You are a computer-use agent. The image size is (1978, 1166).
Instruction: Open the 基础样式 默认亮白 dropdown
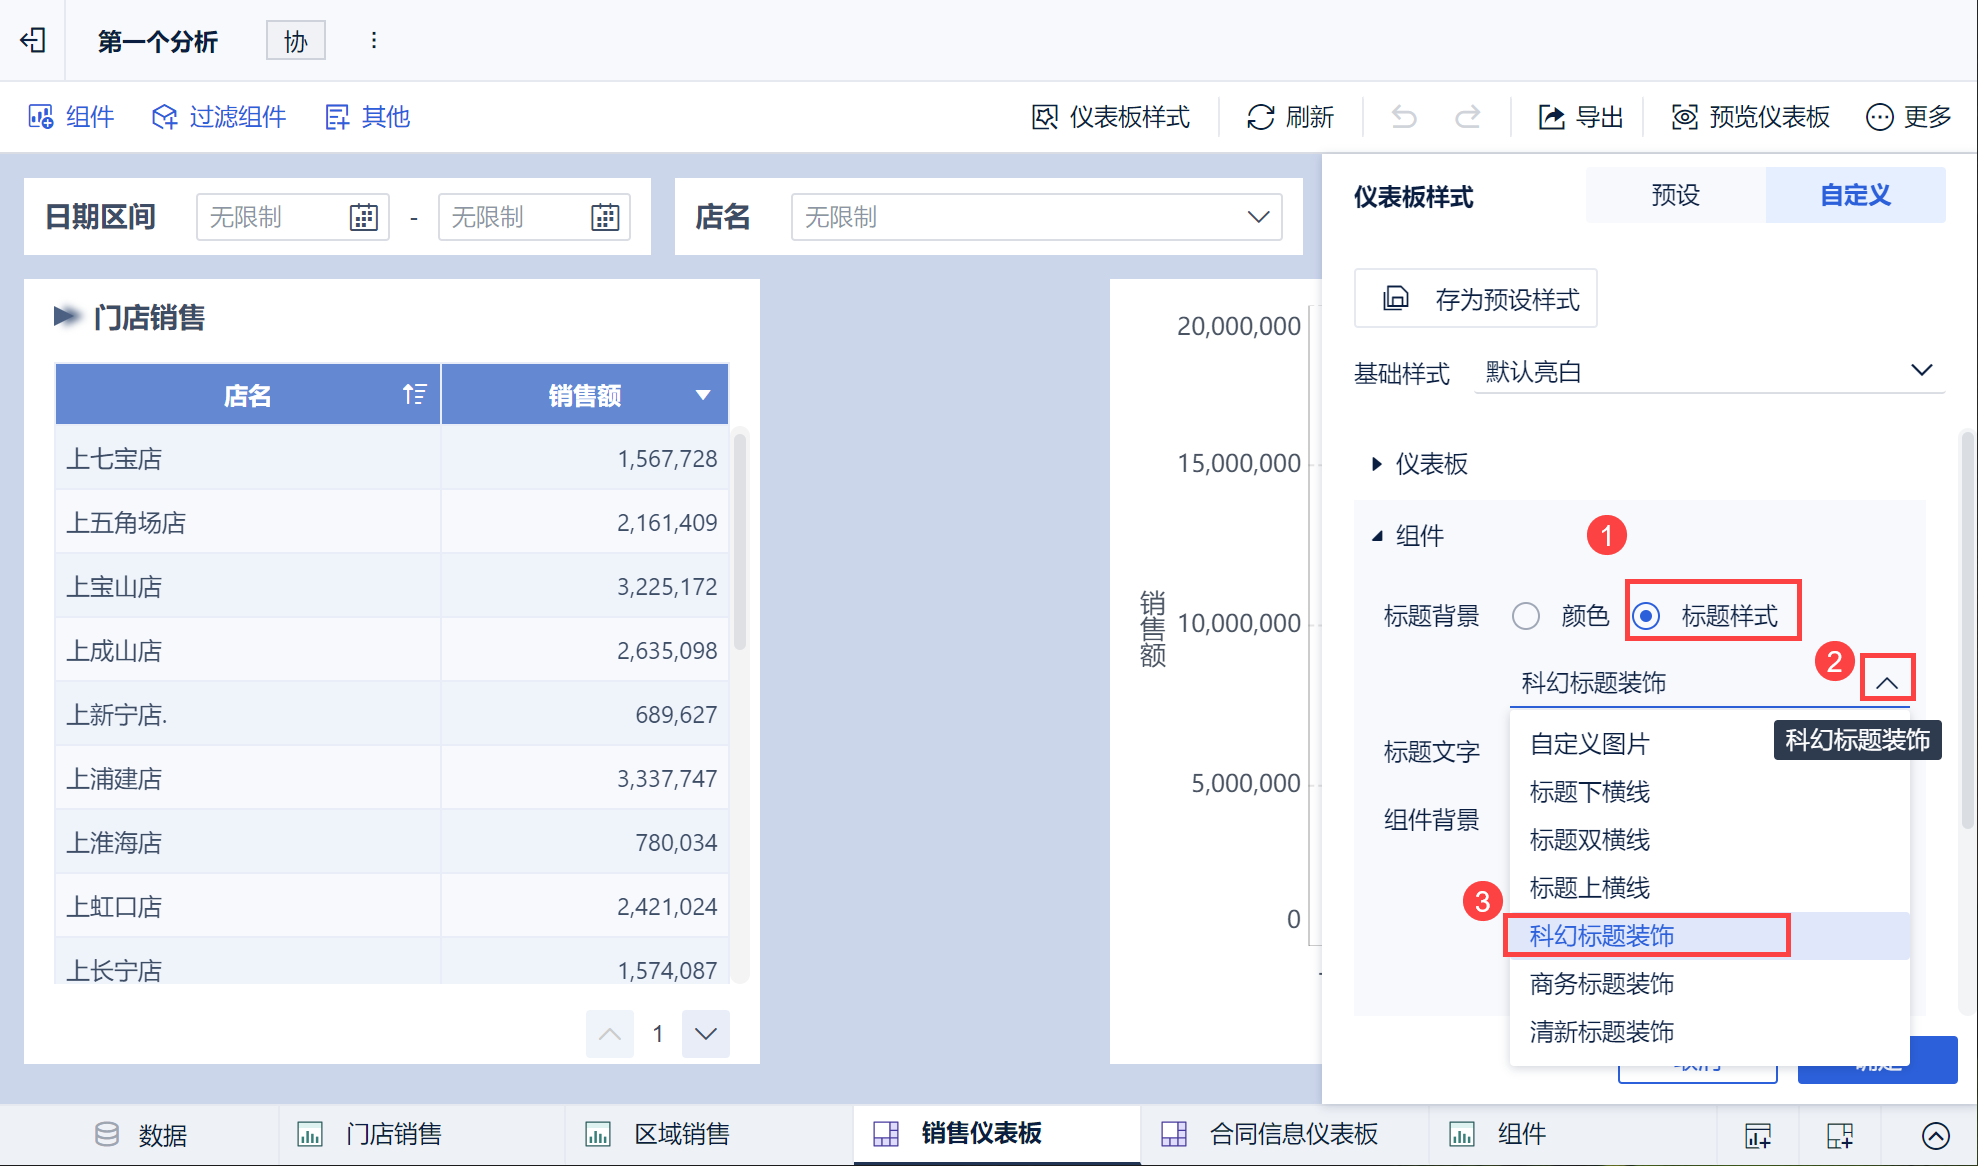tap(1708, 372)
